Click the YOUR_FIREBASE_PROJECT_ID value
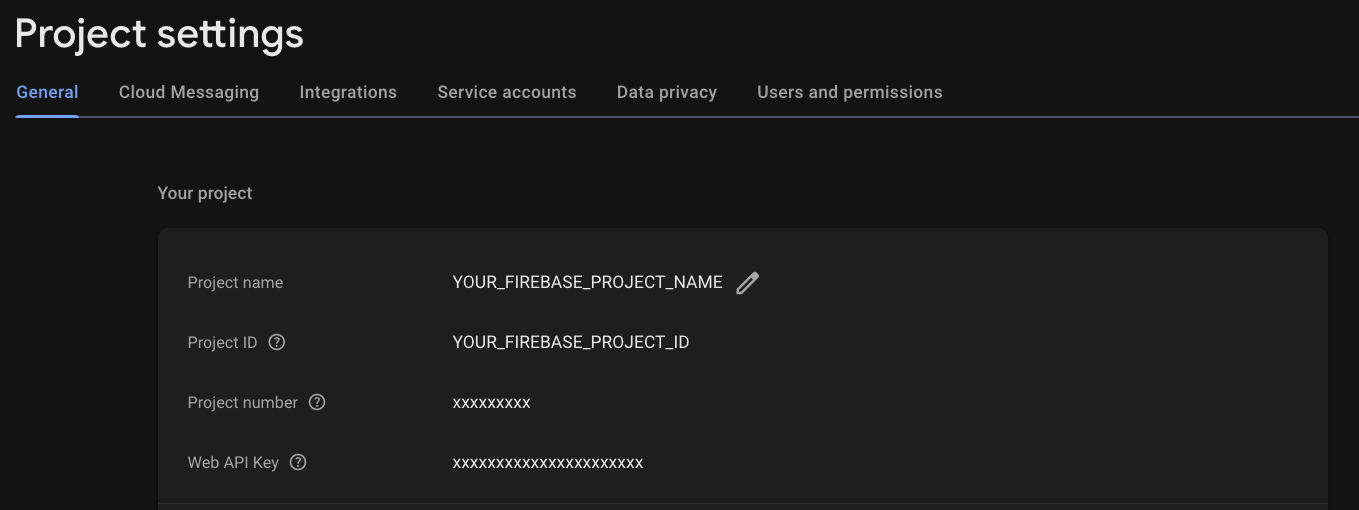 (571, 342)
